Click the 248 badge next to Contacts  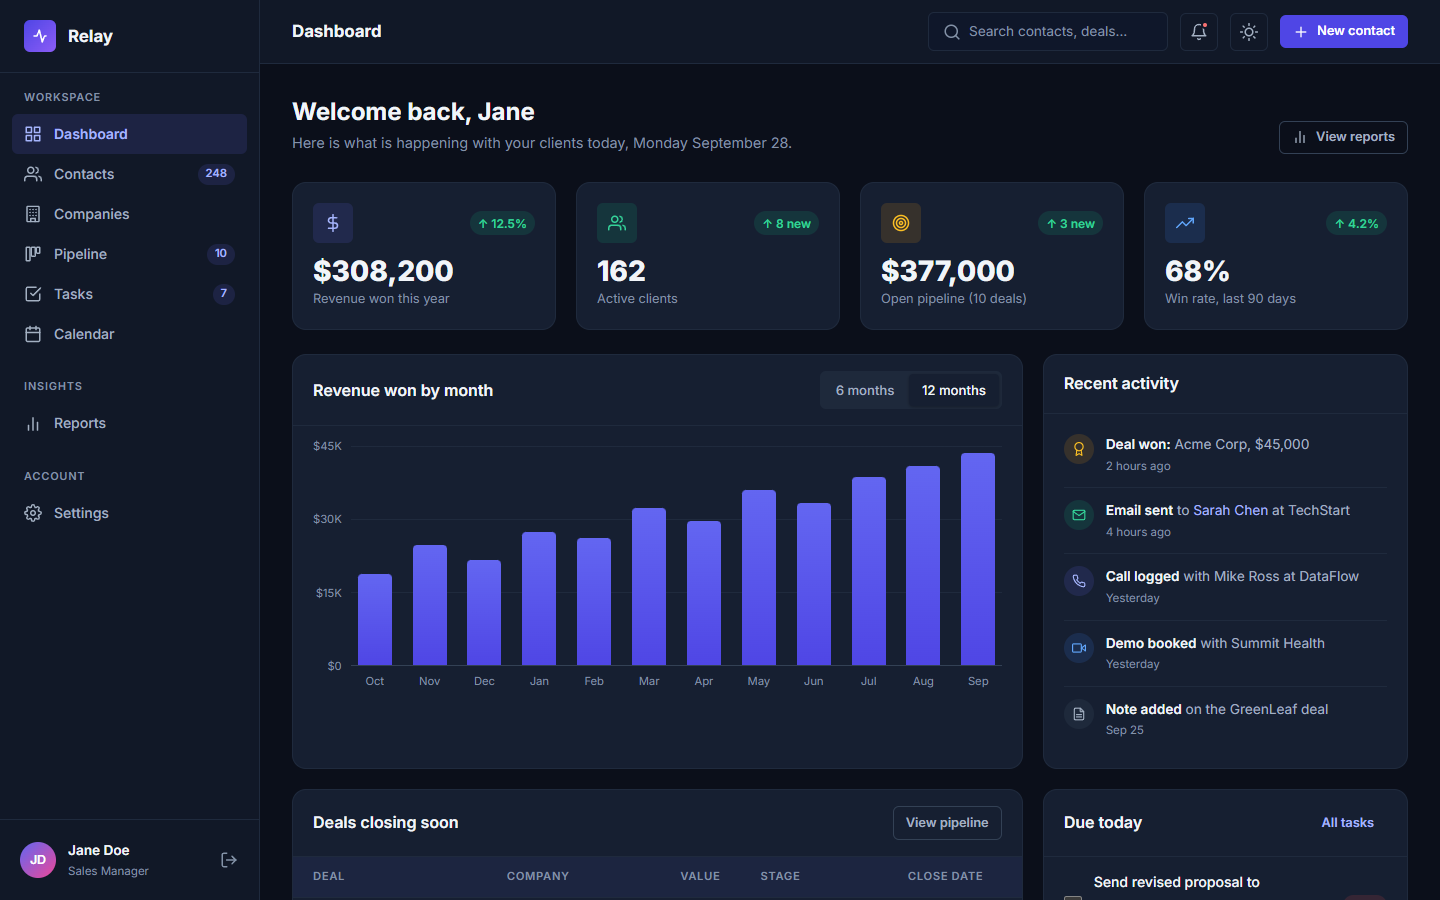pyautogui.click(x=216, y=174)
